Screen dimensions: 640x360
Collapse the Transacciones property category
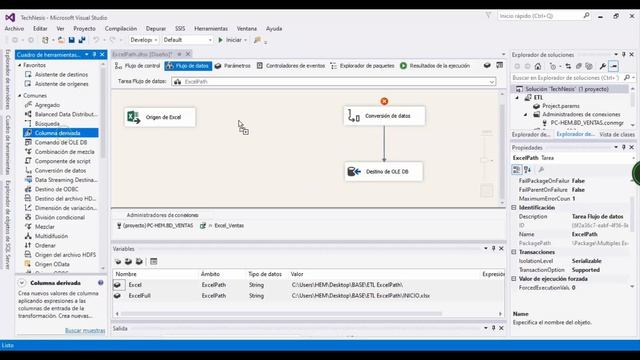coord(514,252)
